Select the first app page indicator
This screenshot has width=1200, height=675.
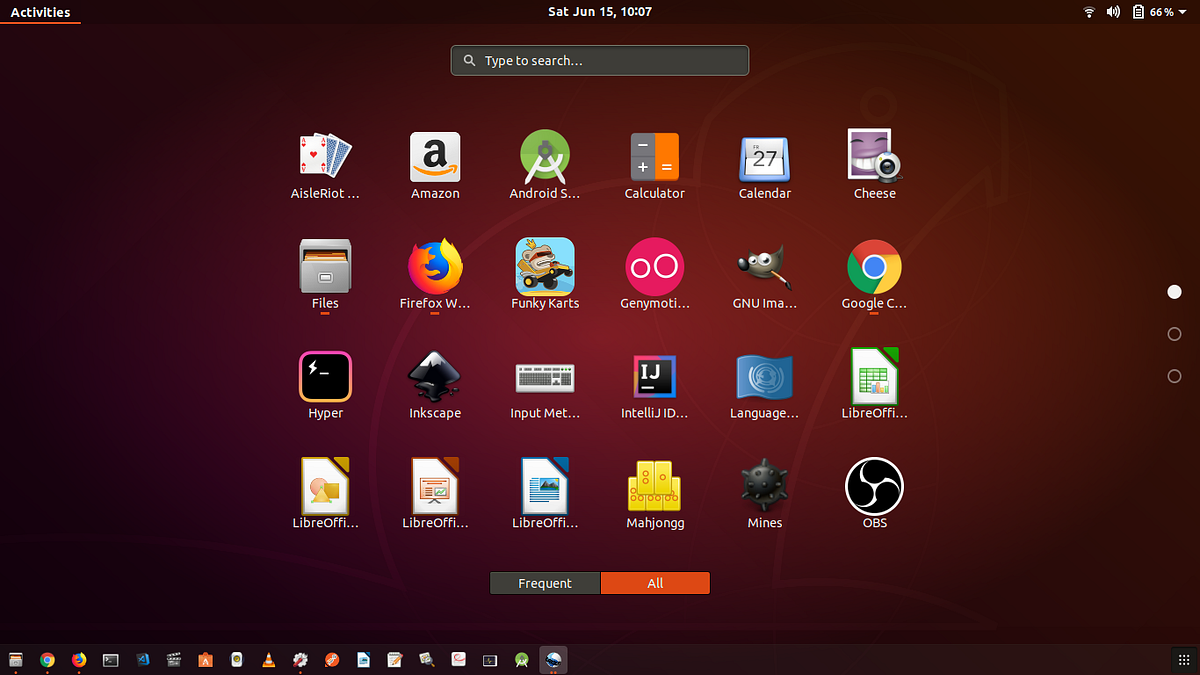pyautogui.click(x=1175, y=292)
